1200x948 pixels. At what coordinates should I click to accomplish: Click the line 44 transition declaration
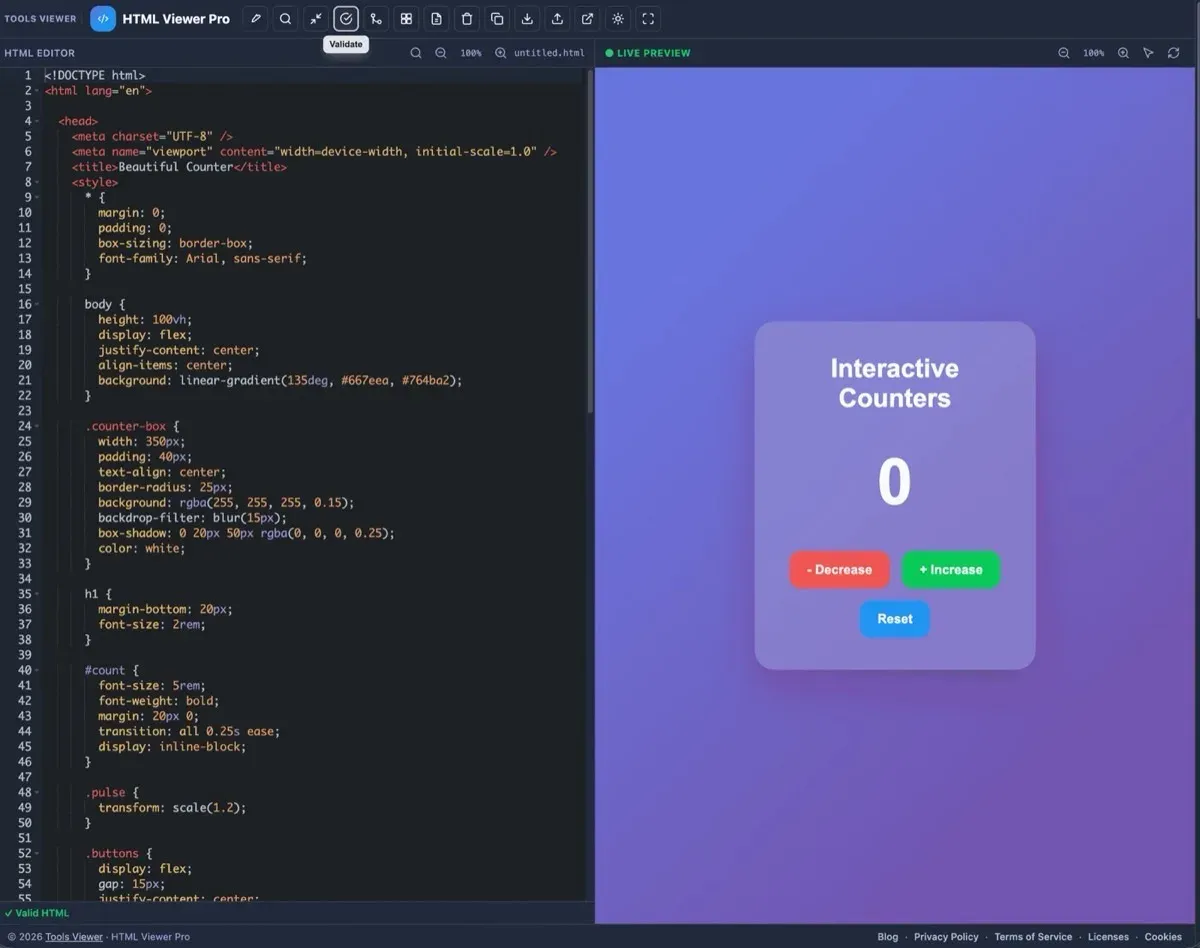[x=189, y=731]
